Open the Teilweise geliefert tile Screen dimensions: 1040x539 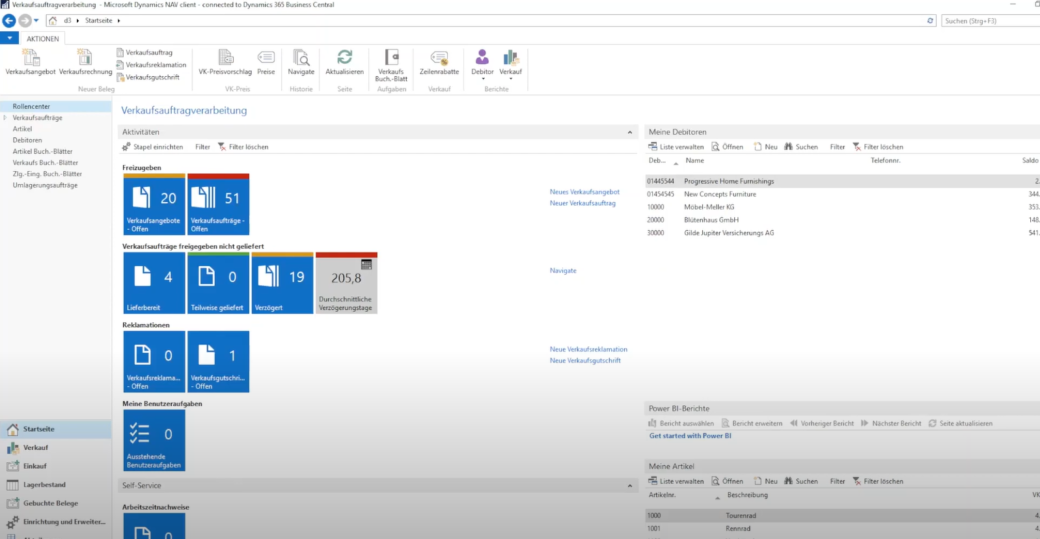tap(218, 283)
